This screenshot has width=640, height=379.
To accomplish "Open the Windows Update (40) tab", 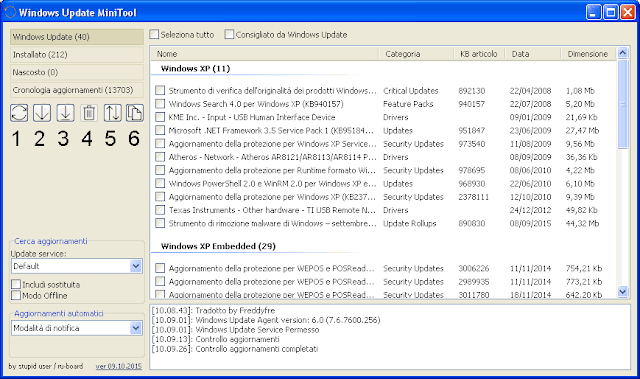I will 77,37.
